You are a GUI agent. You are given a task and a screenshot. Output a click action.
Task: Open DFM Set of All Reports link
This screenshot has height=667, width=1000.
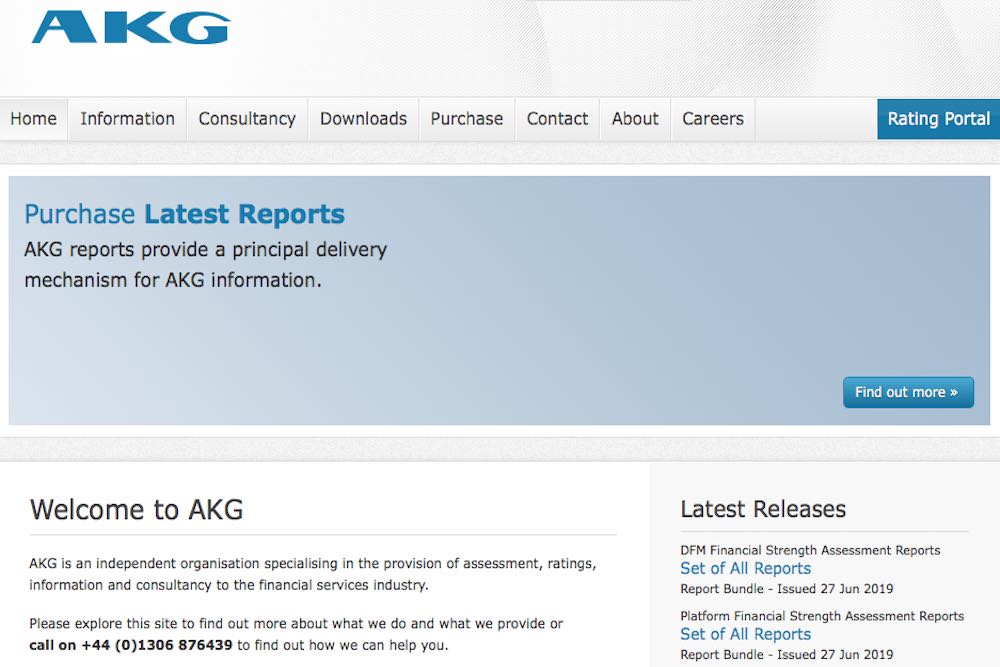tap(745, 569)
